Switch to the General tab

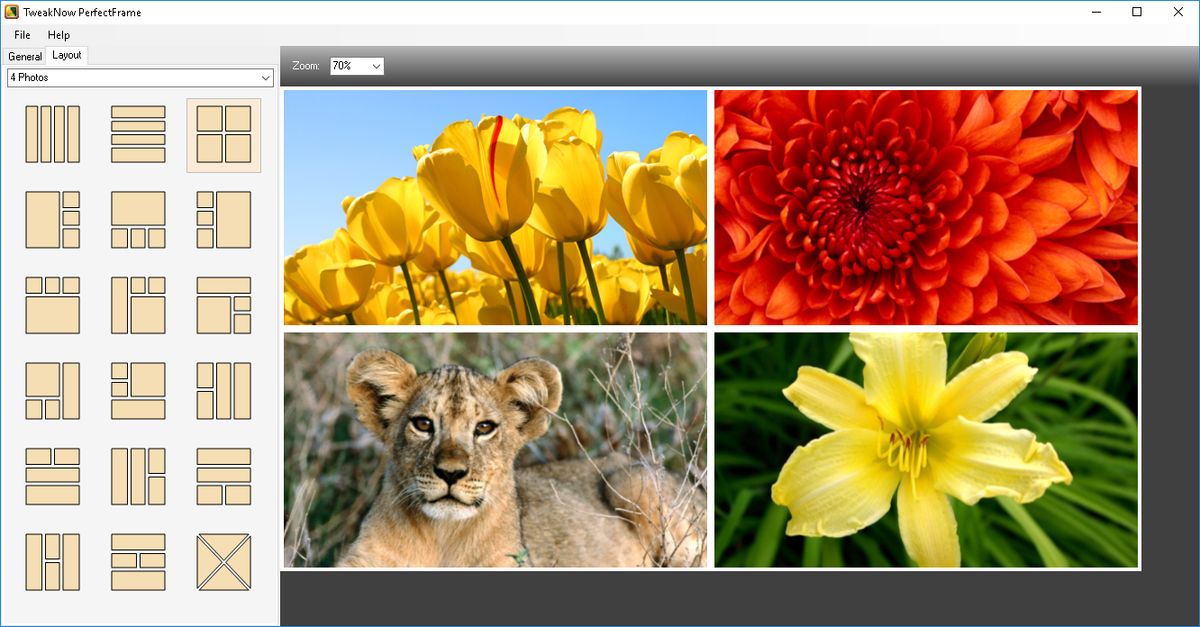[x=24, y=57]
